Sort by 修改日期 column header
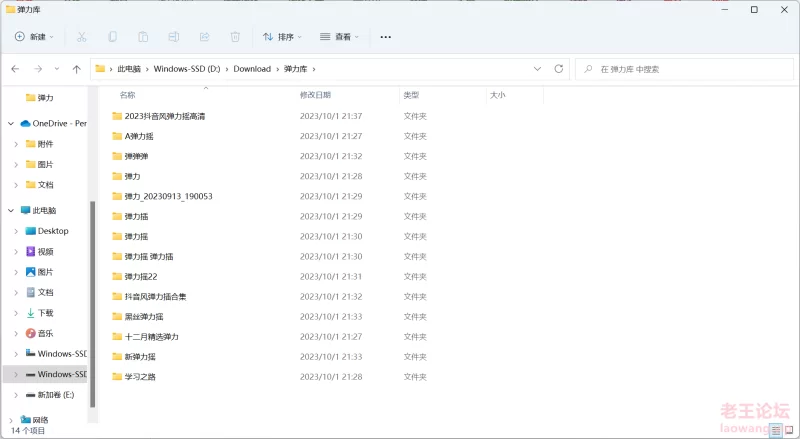 tap(315, 95)
